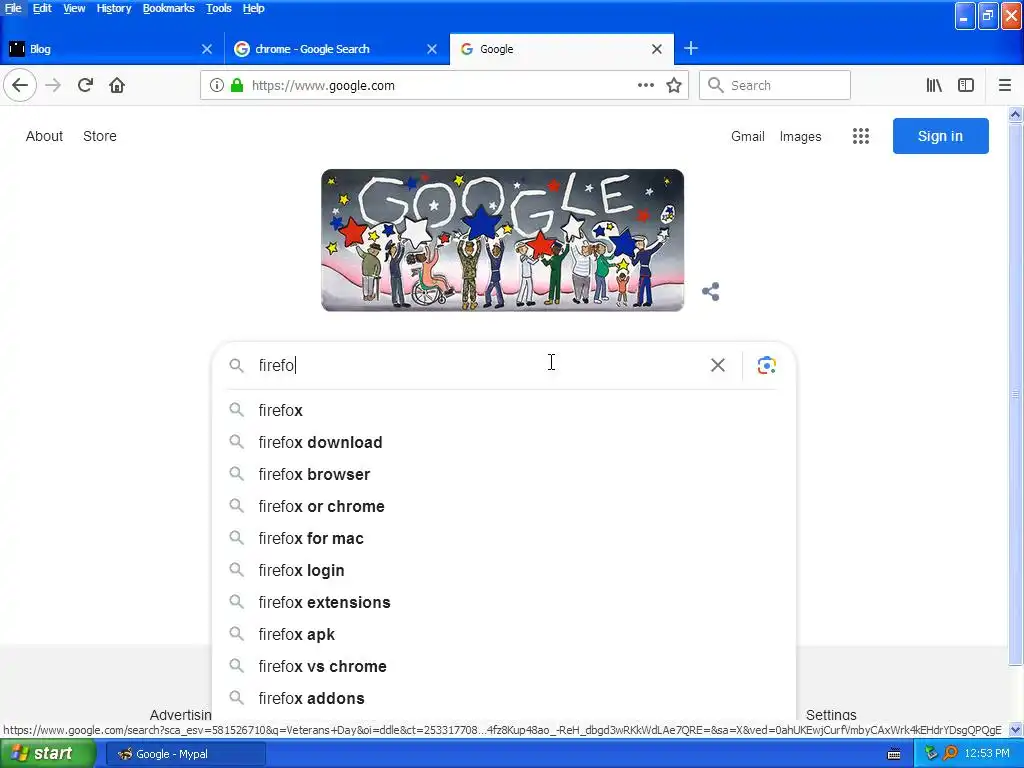Viewport: 1024px width, 768px height.
Task: Clear the Google search box text
Action: point(718,365)
